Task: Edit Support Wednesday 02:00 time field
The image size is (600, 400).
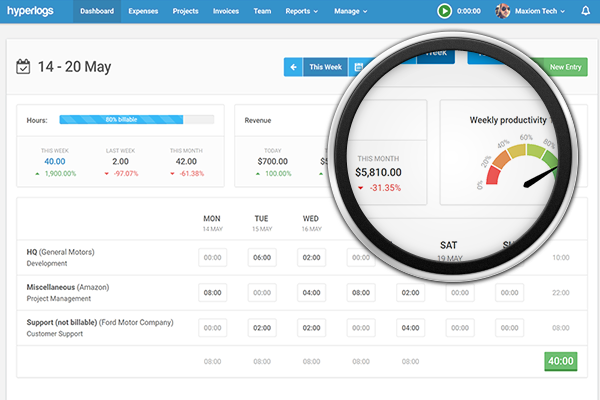Action: click(x=311, y=328)
